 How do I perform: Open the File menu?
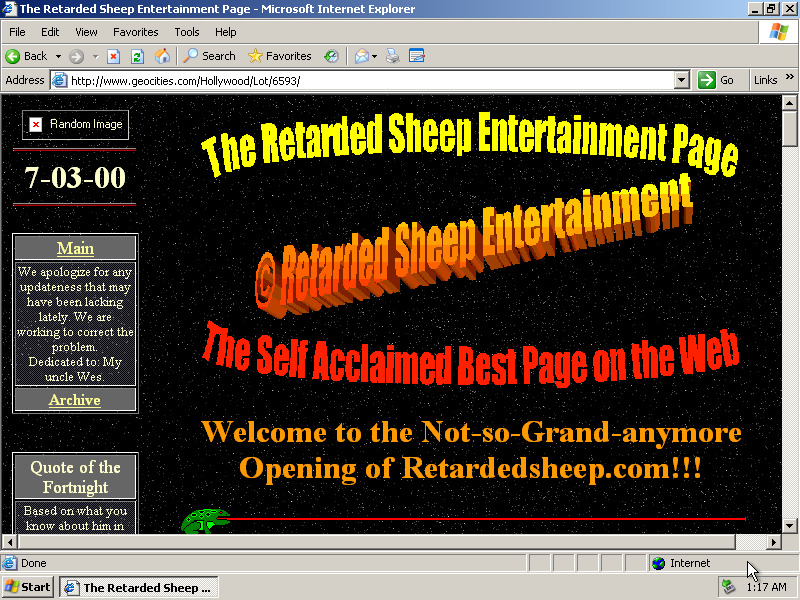(x=17, y=32)
